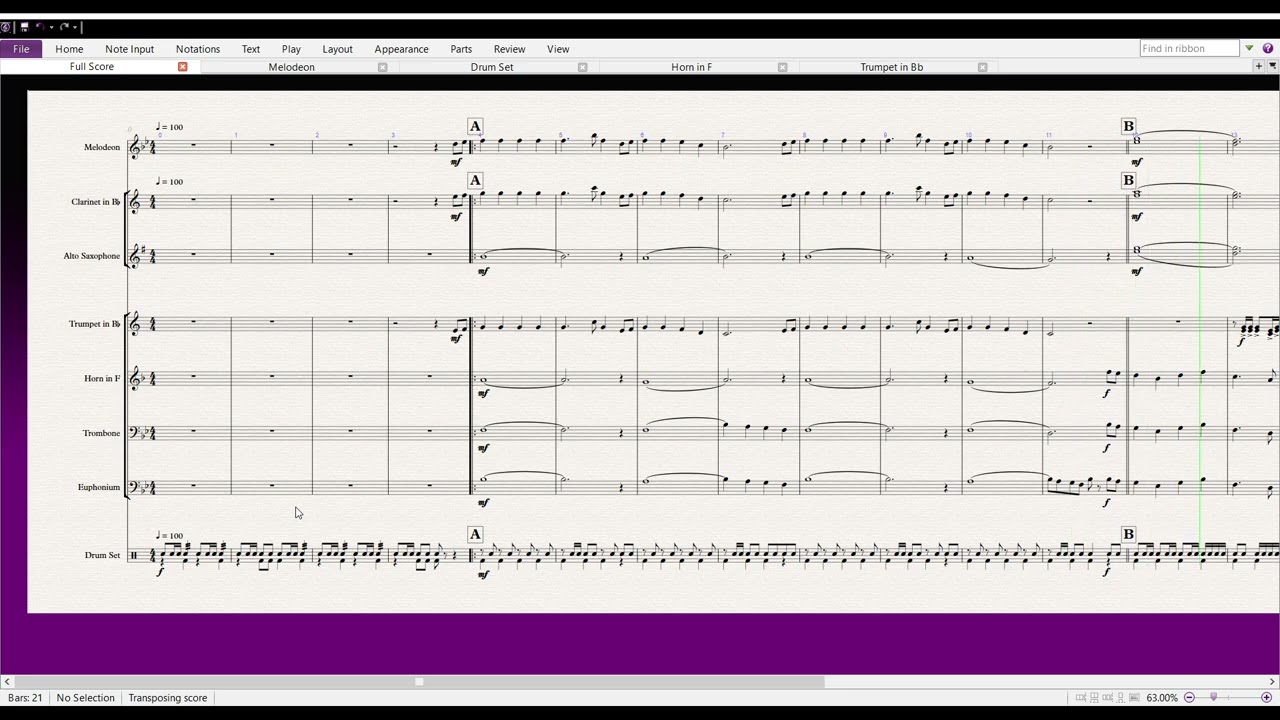Open the undo history dropdown arrow
The image size is (1280, 720).
coord(52,28)
